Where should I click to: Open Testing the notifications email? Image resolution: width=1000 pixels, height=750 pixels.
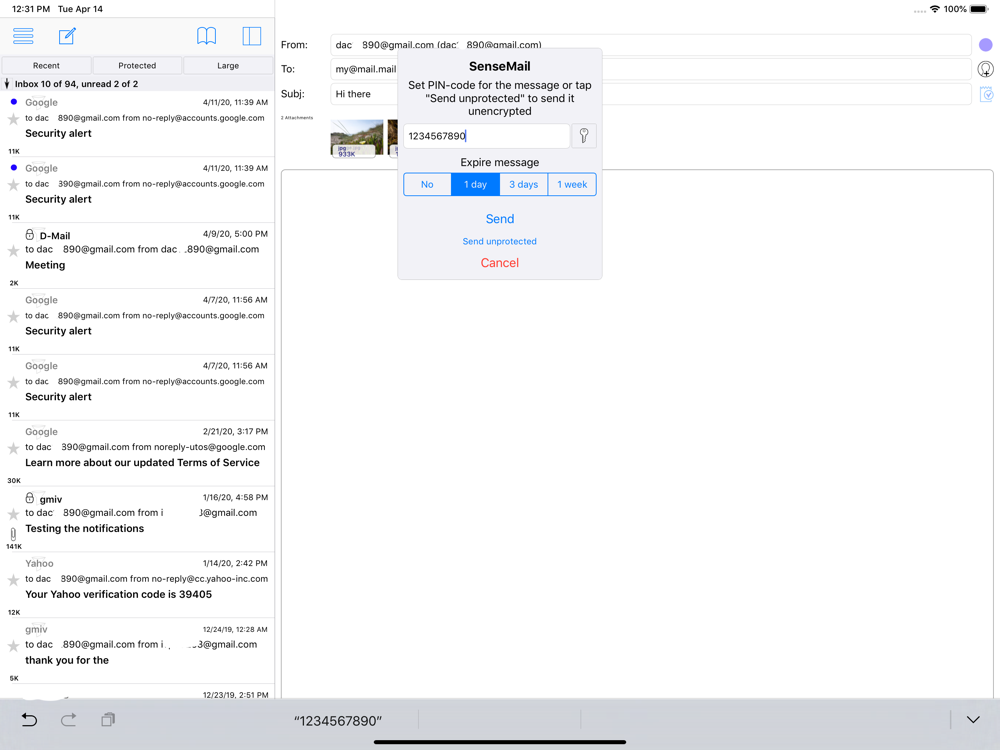point(137,519)
